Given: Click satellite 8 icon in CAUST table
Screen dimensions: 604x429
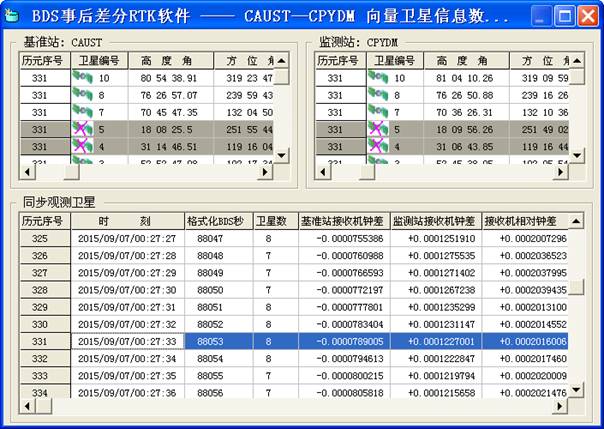Looking at the screenshot, I should [x=81, y=95].
